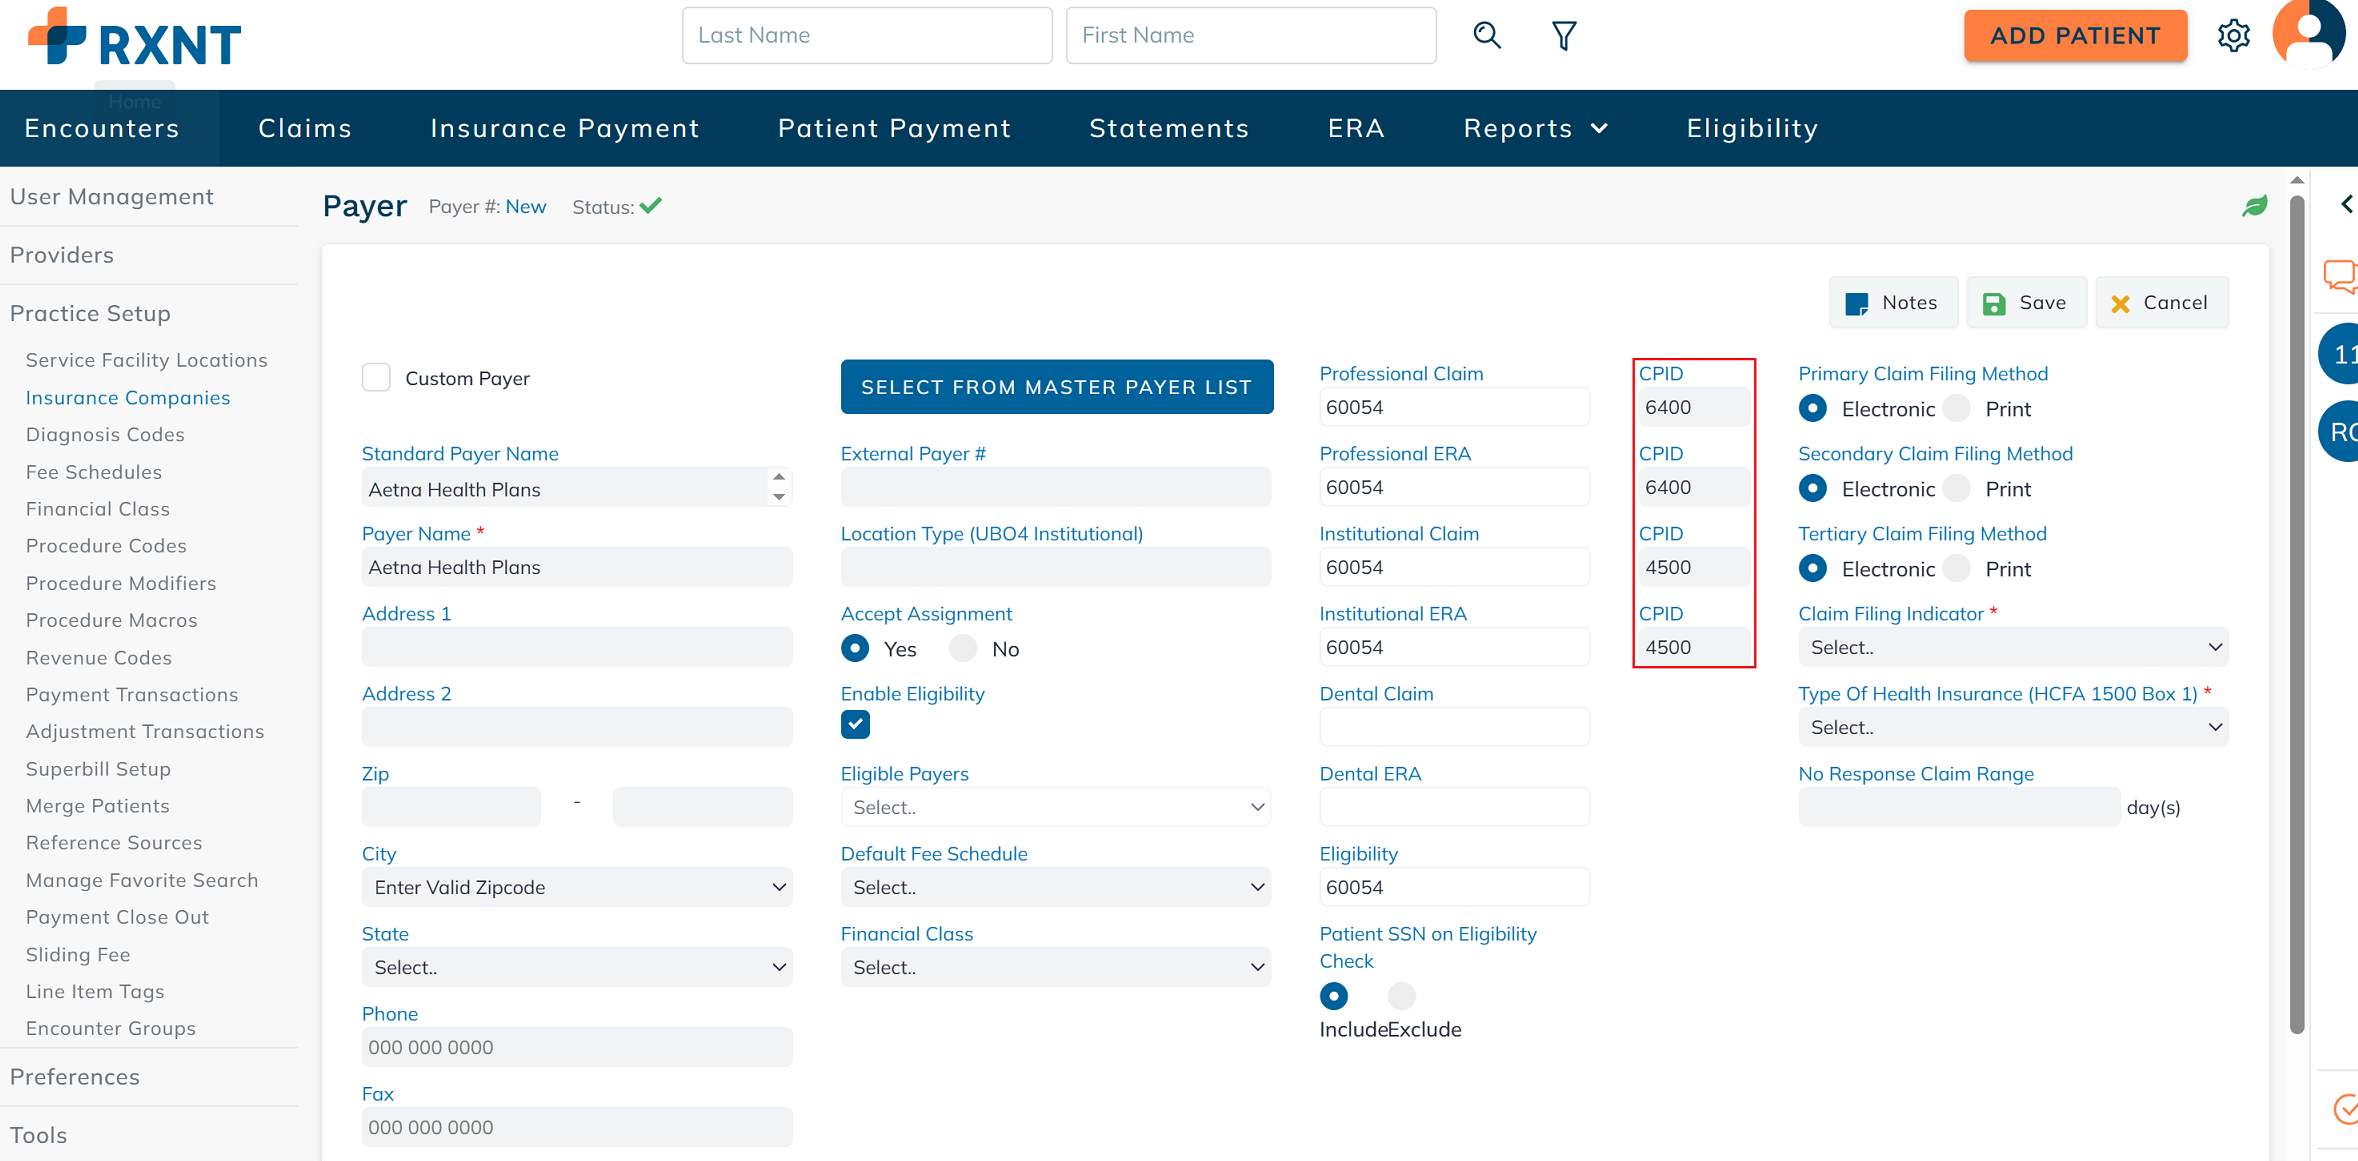The height and width of the screenshot is (1161, 2358).
Task: Open the Claim Filing Indicator dropdown
Action: pos(2012,647)
